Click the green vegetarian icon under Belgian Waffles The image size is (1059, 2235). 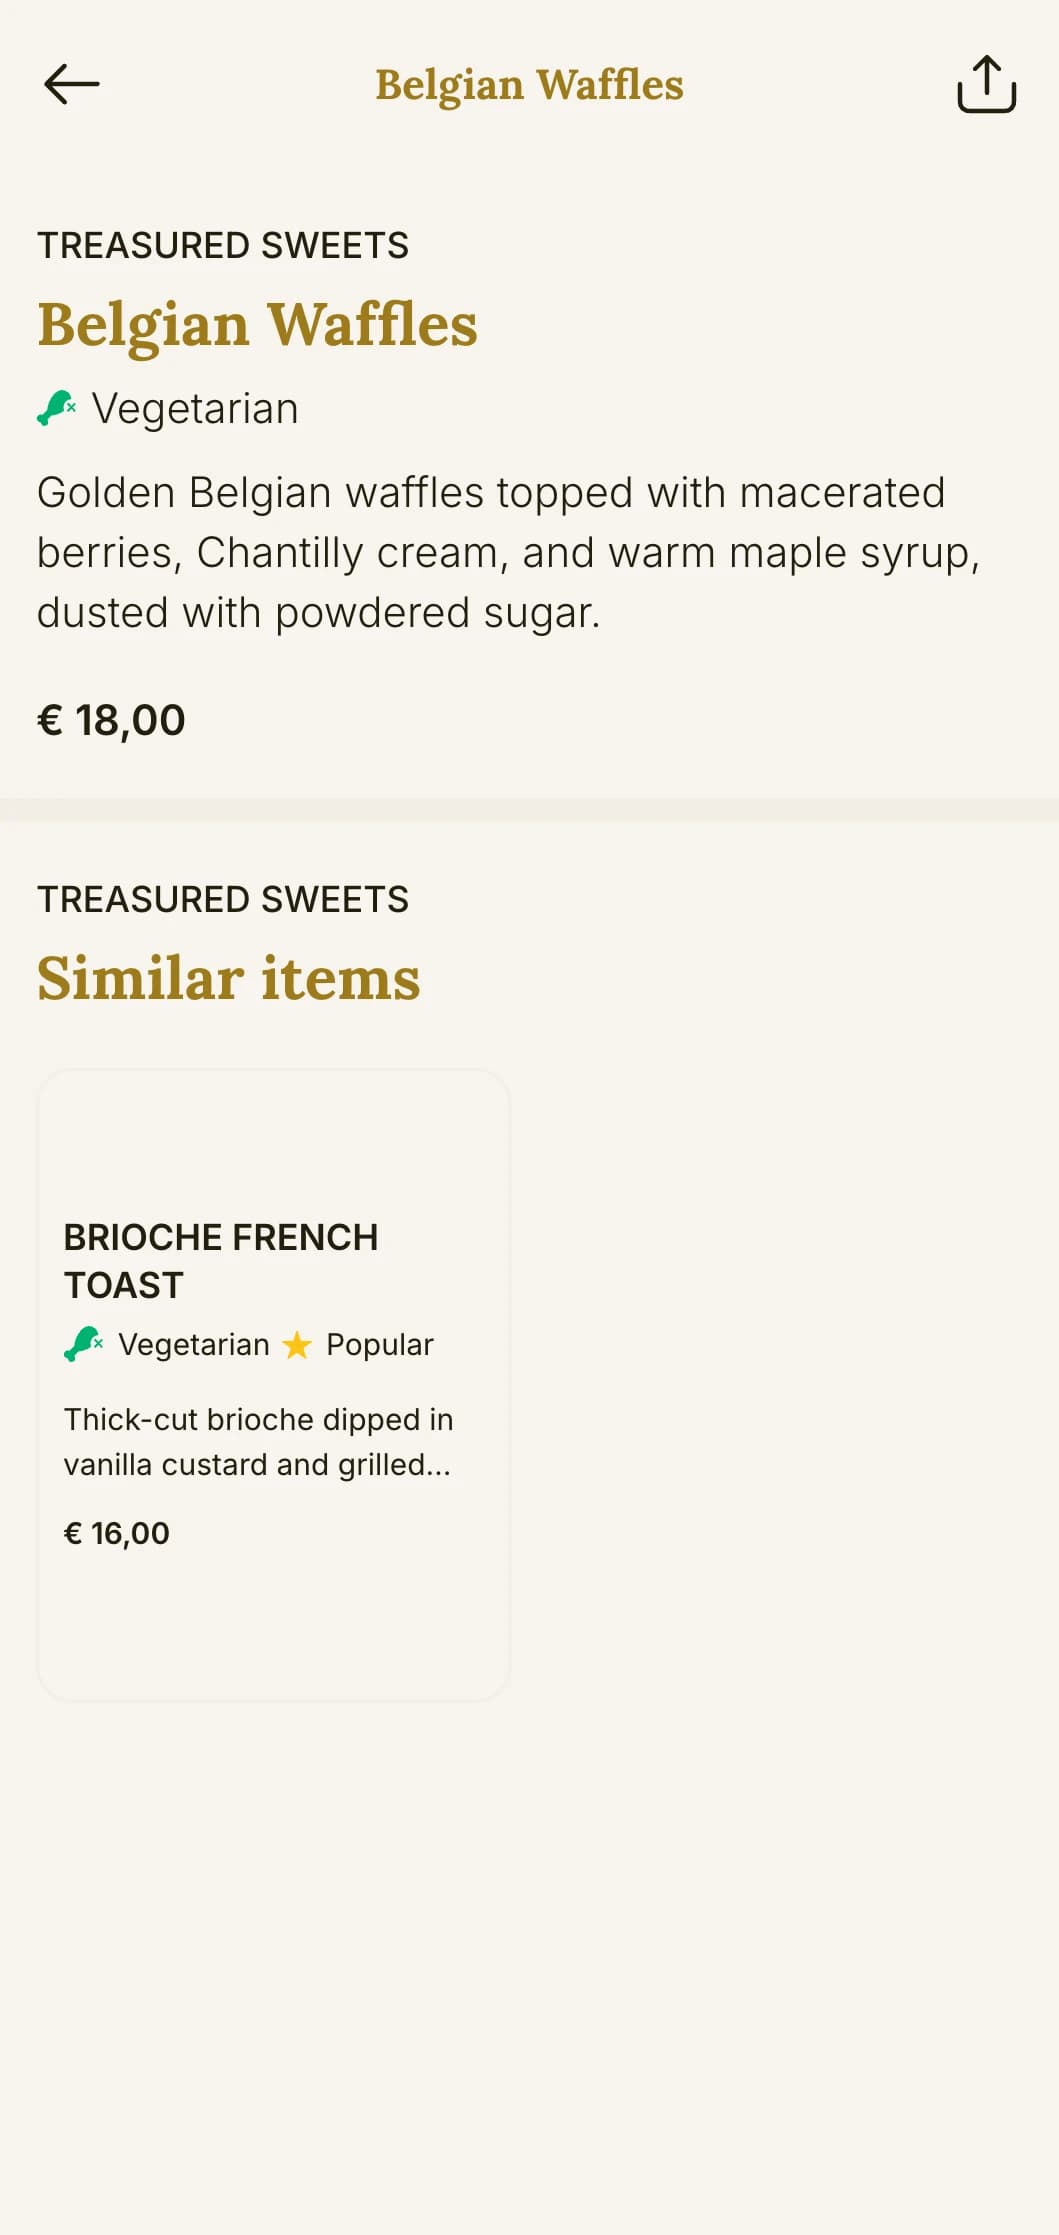[57, 408]
